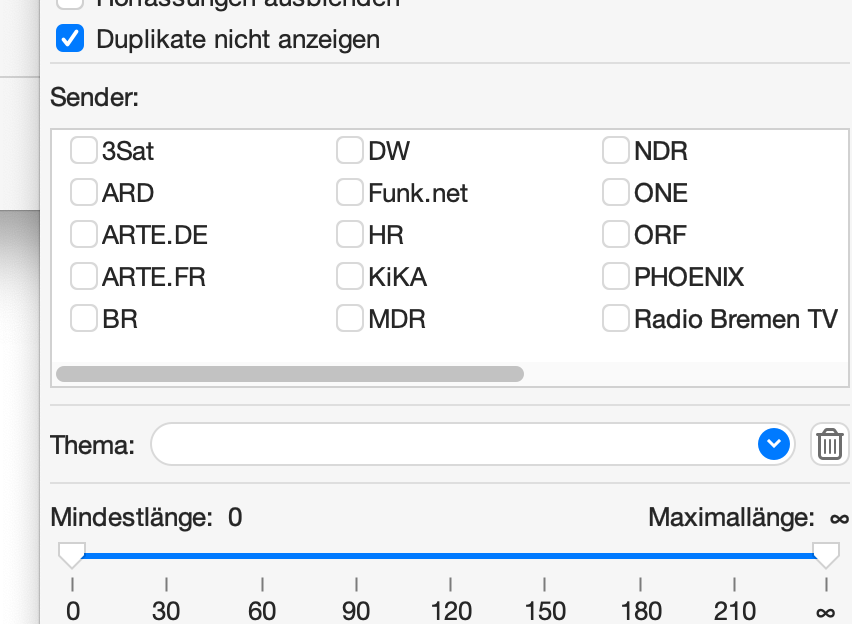Uncheck Duplikate nicht anzeigen checkbox
Viewport: 852px width, 624px height.
pos(70,39)
